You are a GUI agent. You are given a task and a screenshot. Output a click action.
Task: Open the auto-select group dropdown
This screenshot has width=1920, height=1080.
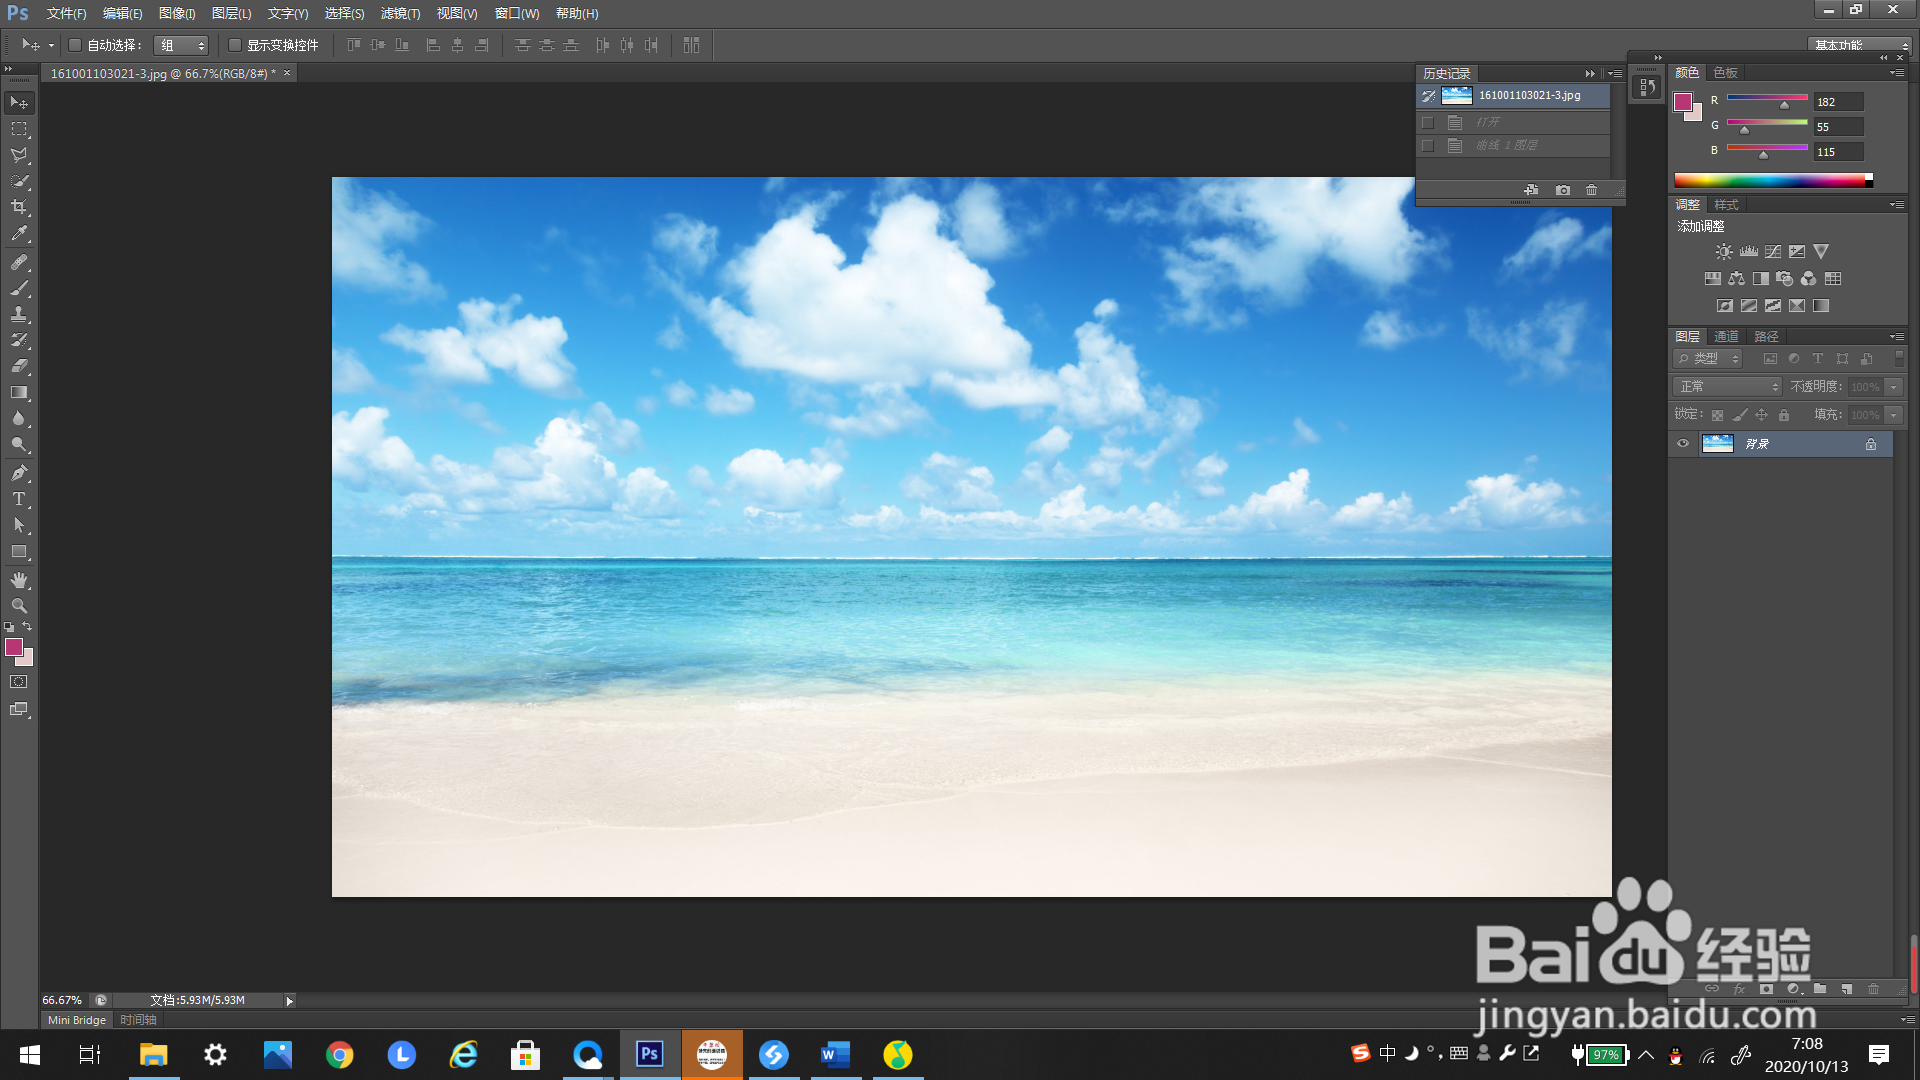181,45
